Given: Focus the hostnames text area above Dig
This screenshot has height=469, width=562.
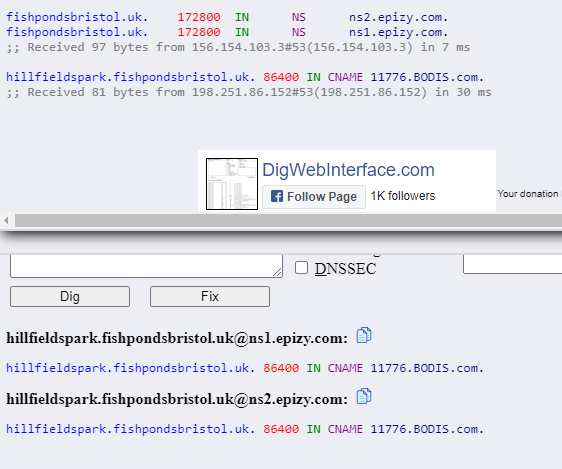Looking at the screenshot, I should (x=146, y=266).
